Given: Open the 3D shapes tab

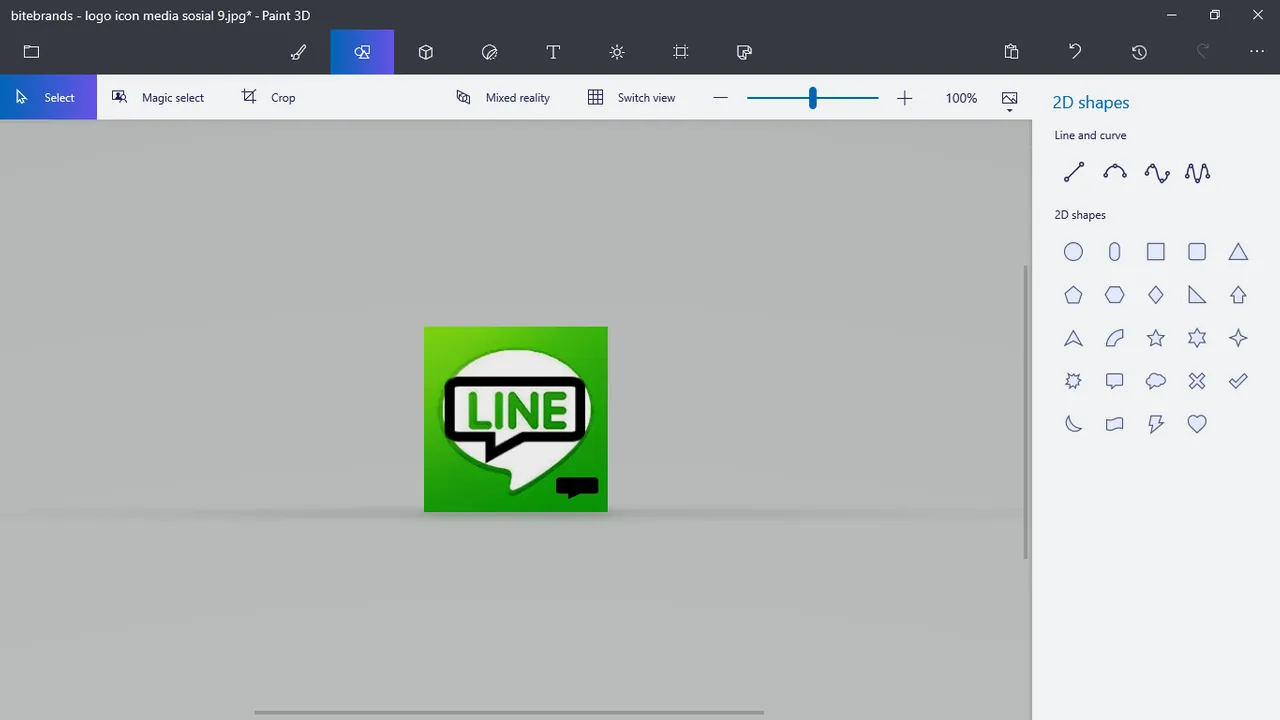Looking at the screenshot, I should pyautogui.click(x=426, y=52).
